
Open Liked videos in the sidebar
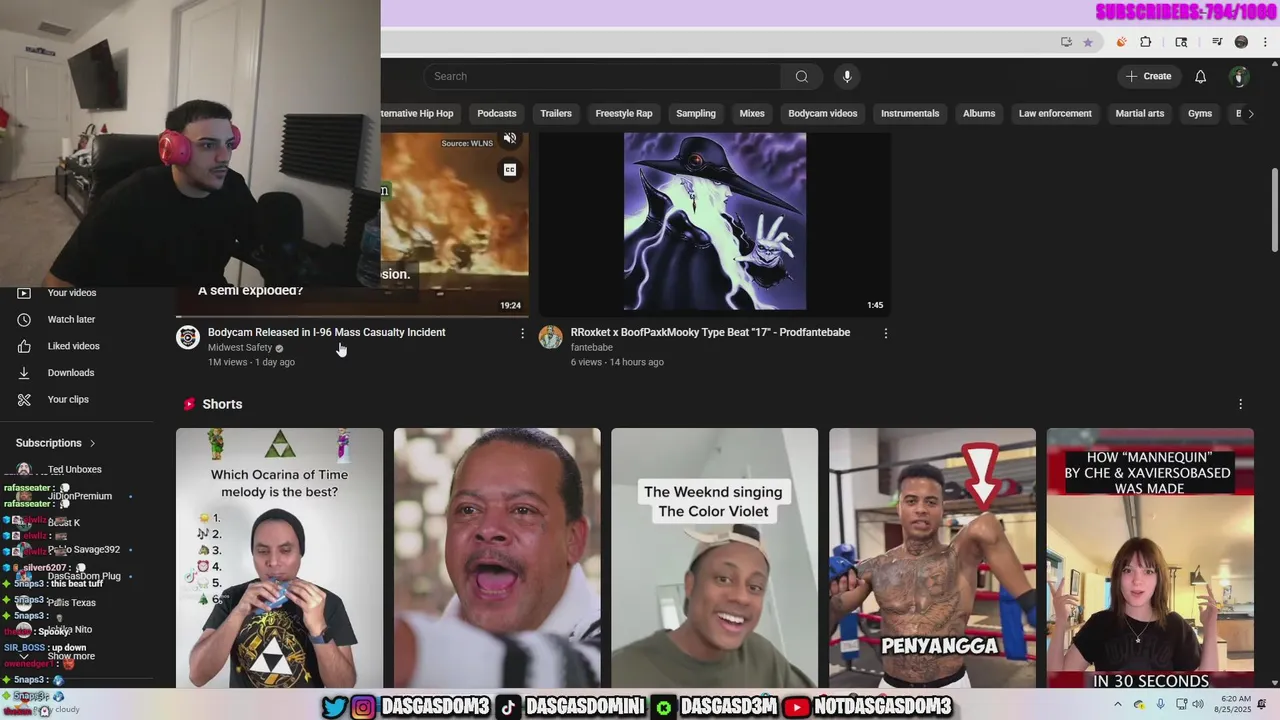[x=72, y=346]
